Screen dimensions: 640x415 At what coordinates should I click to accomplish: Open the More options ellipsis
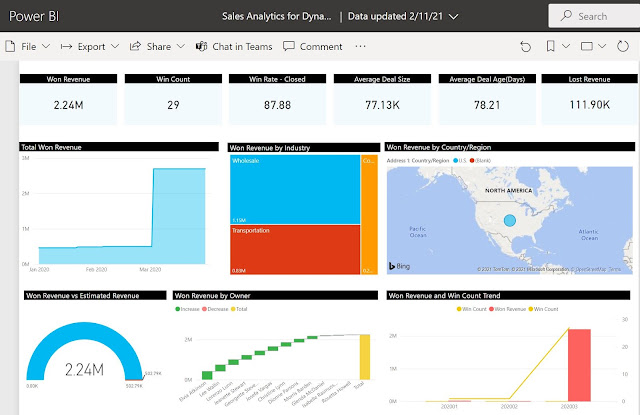360,46
